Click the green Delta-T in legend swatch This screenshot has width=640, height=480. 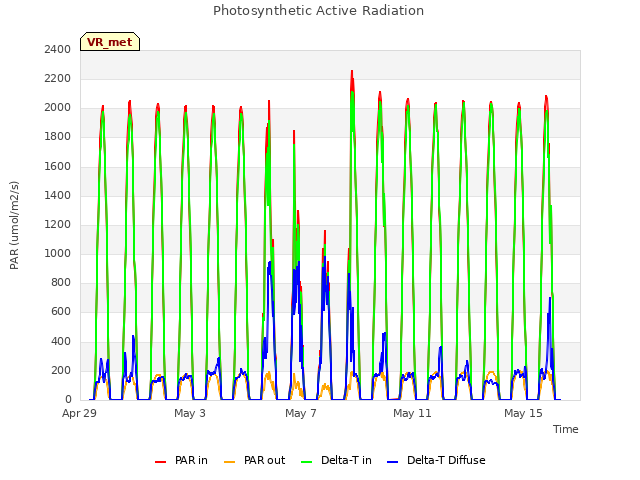coord(307,462)
